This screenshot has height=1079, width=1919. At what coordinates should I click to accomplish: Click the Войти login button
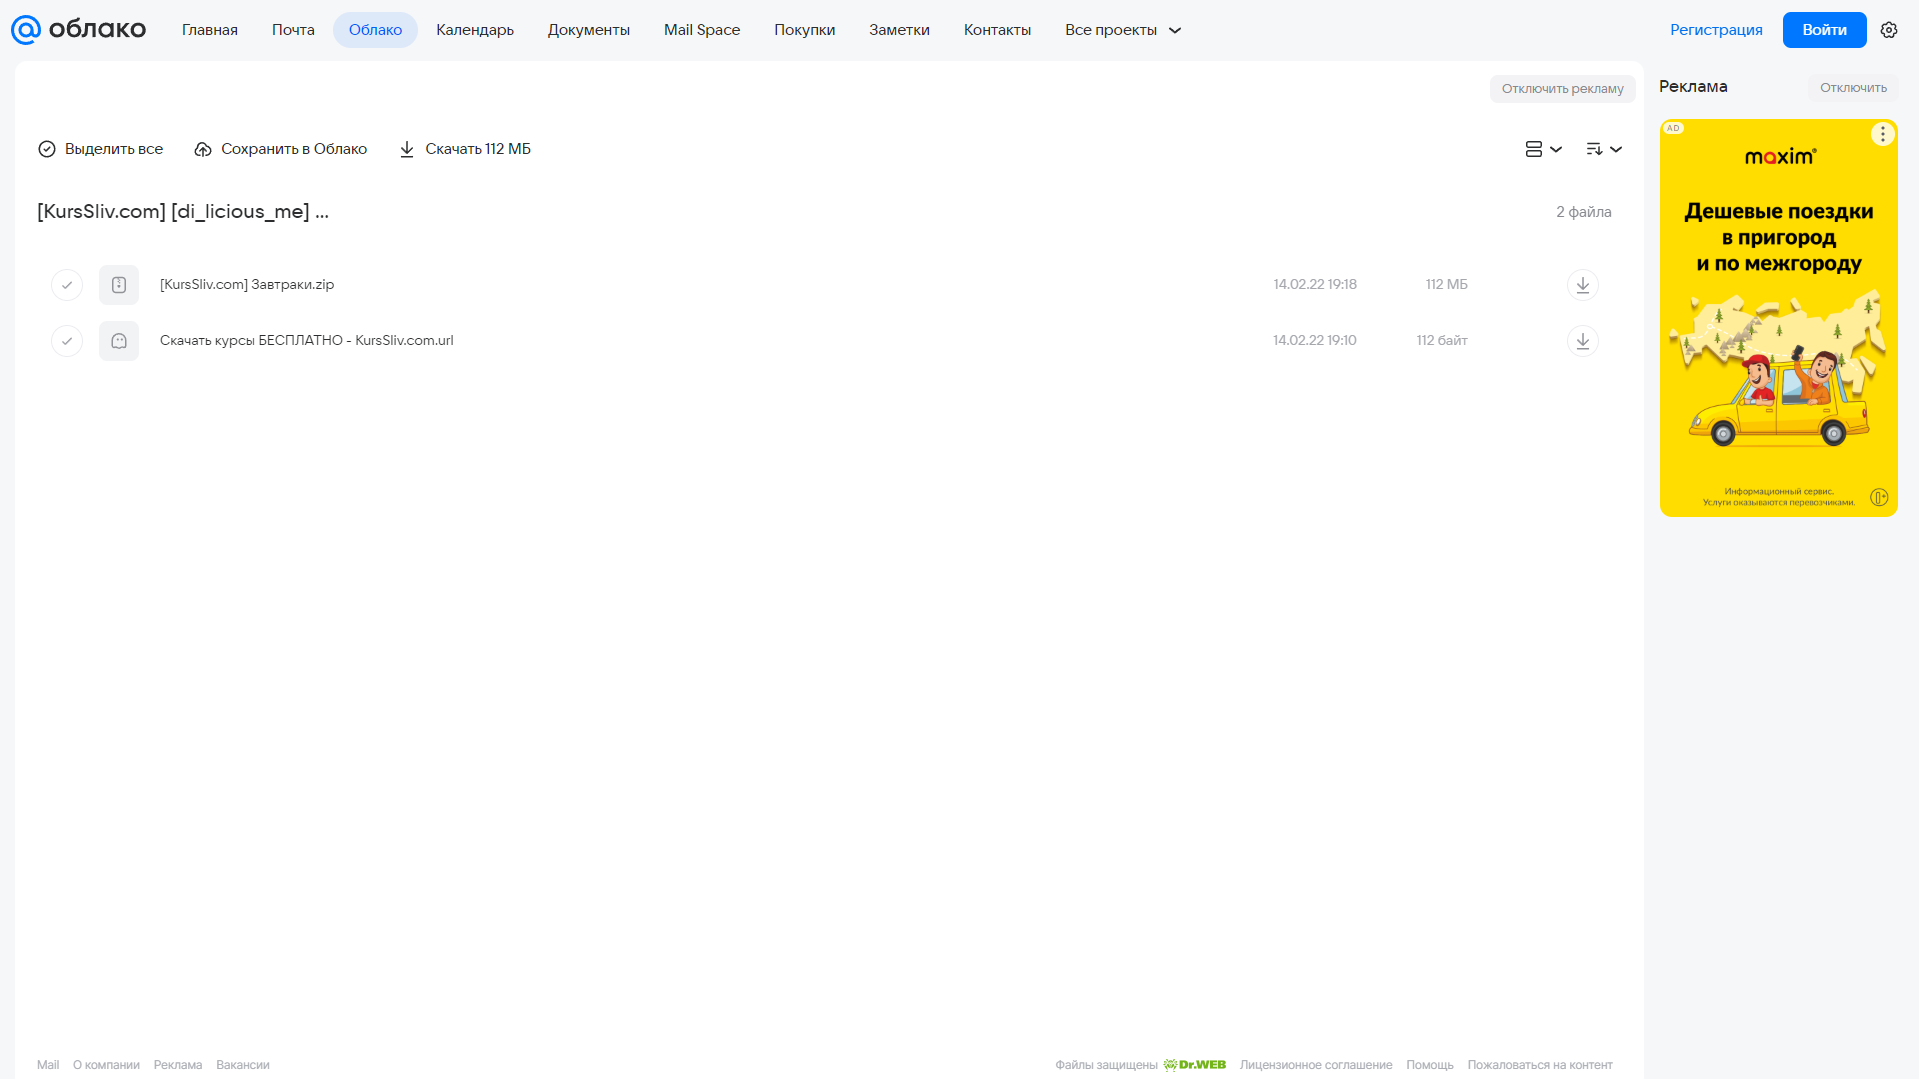[1824, 30]
